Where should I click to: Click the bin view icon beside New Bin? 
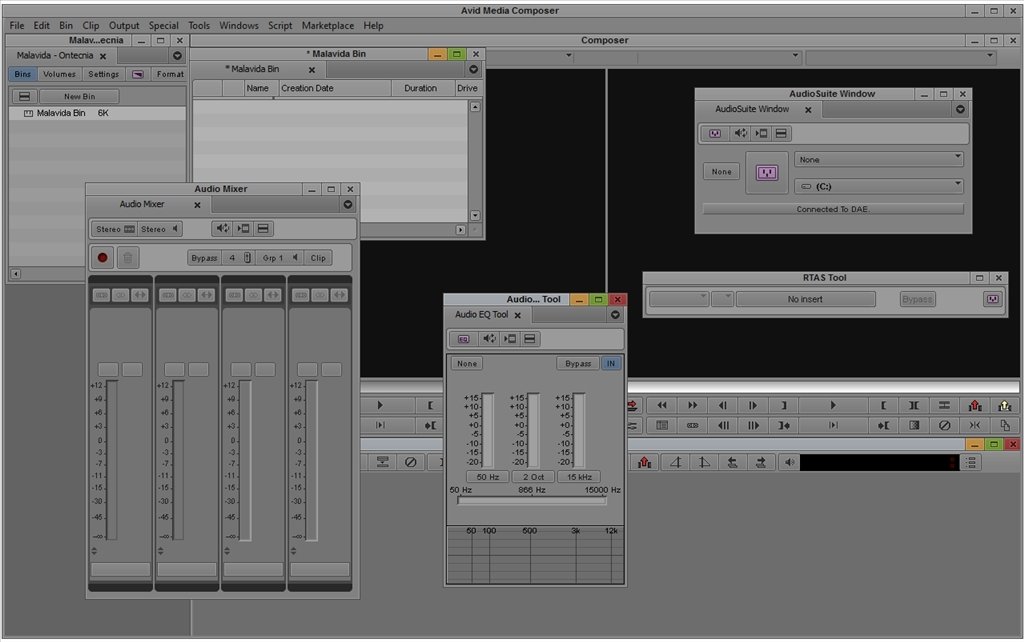click(24, 96)
